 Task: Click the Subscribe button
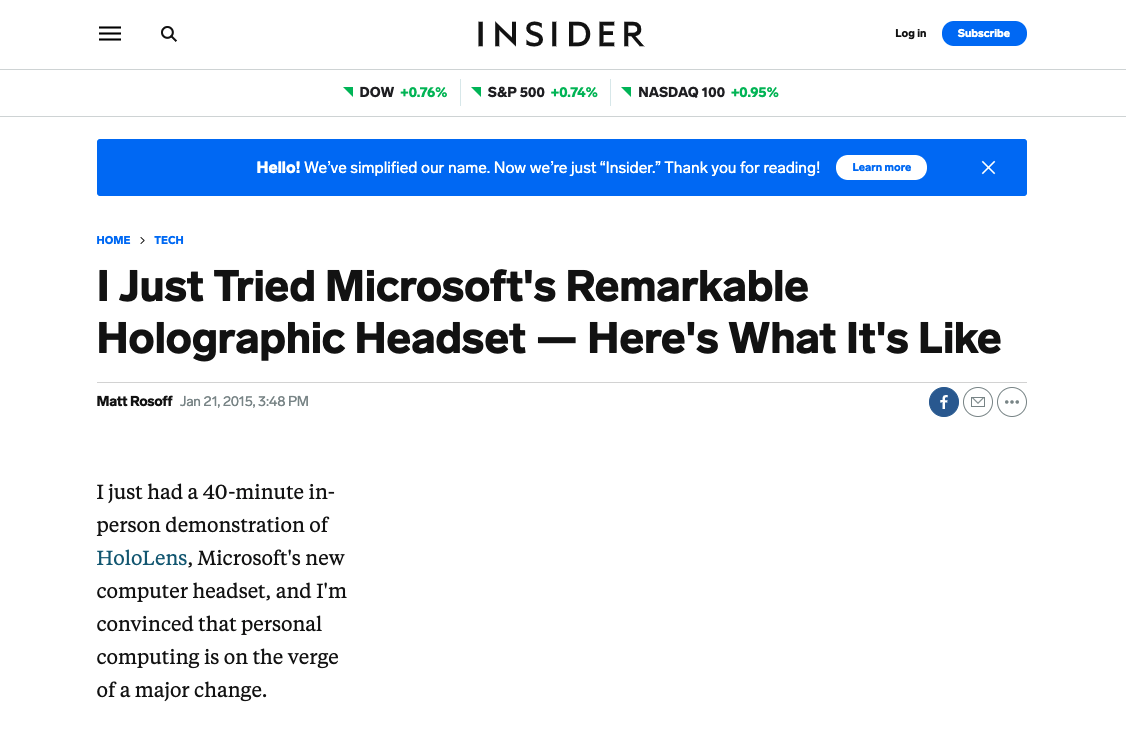(984, 33)
